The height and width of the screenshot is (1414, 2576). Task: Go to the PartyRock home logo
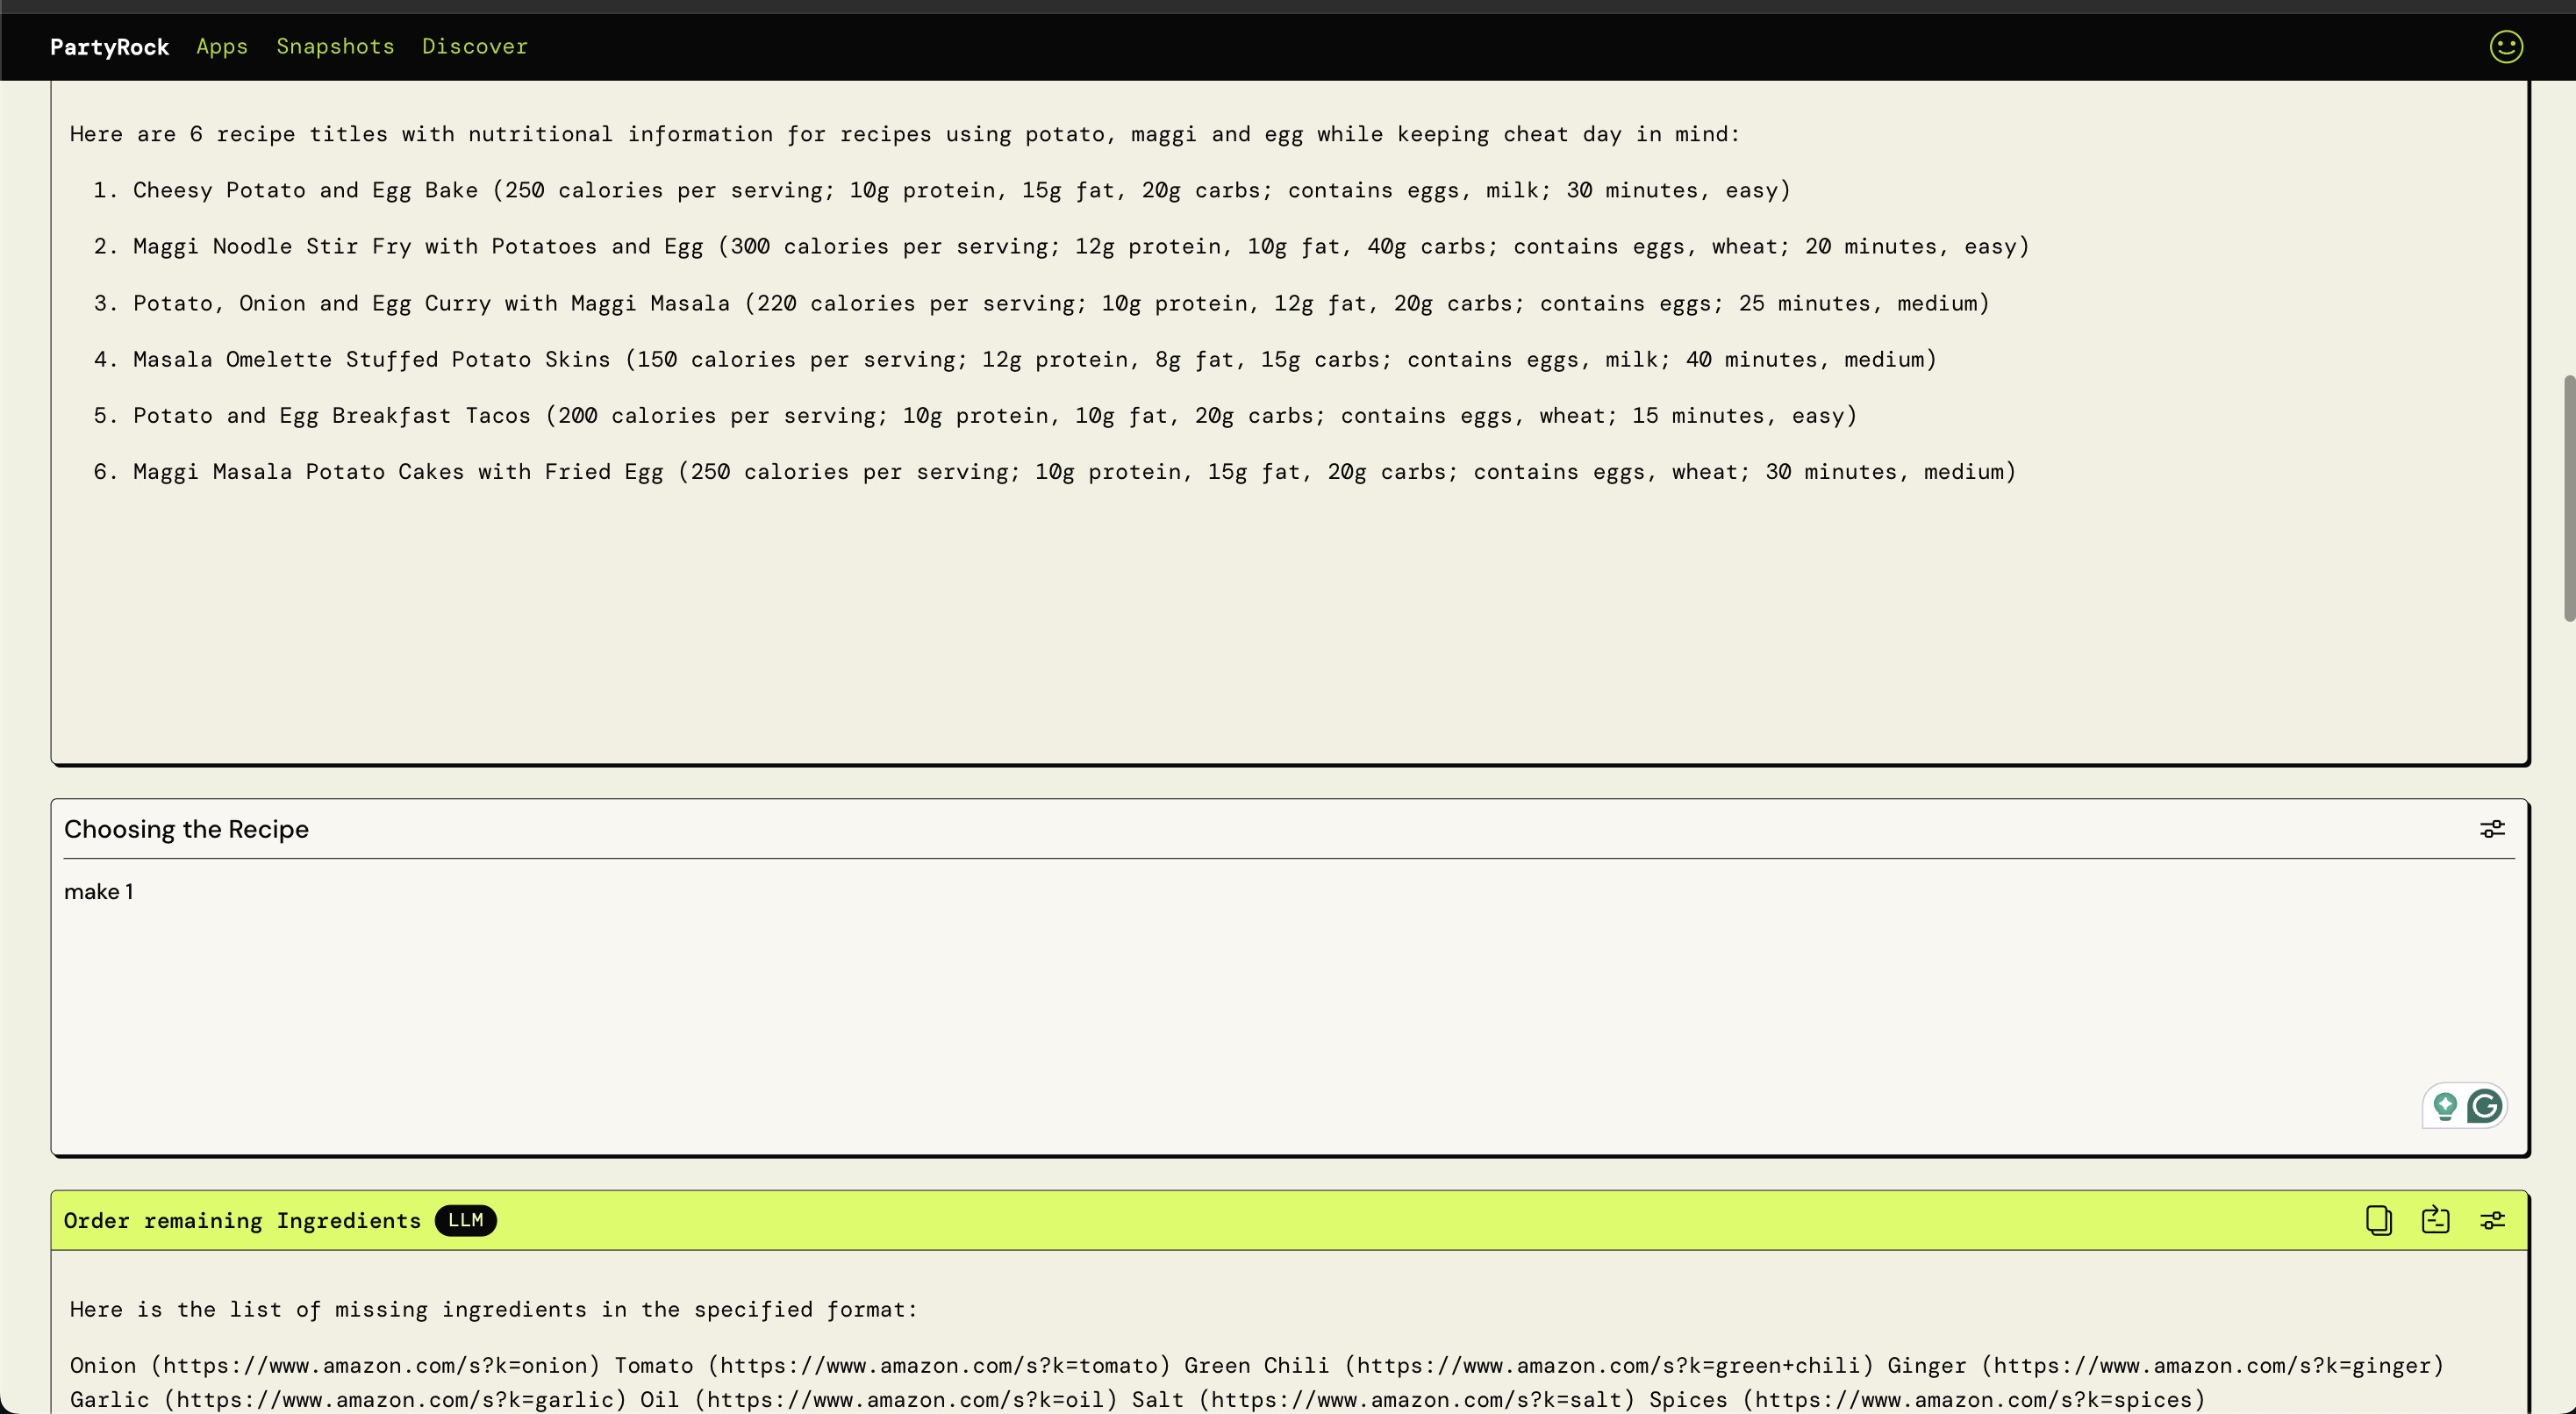[x=109, y=47]
